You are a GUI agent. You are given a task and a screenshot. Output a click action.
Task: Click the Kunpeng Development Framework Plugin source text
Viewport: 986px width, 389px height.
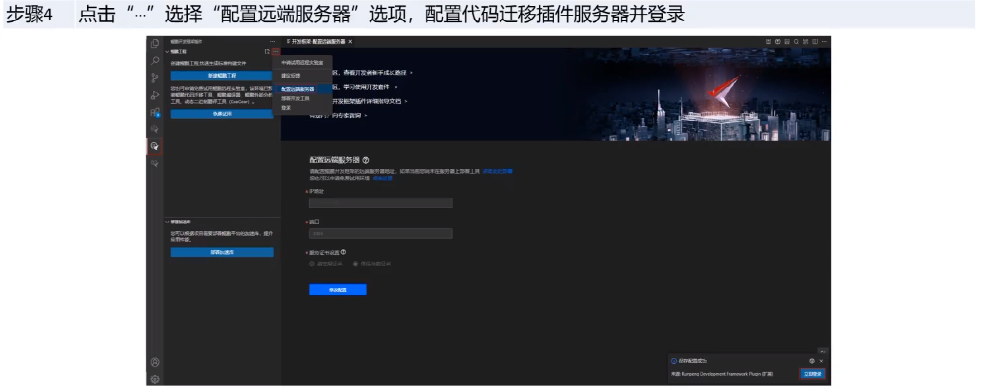(x=722, y=374)
